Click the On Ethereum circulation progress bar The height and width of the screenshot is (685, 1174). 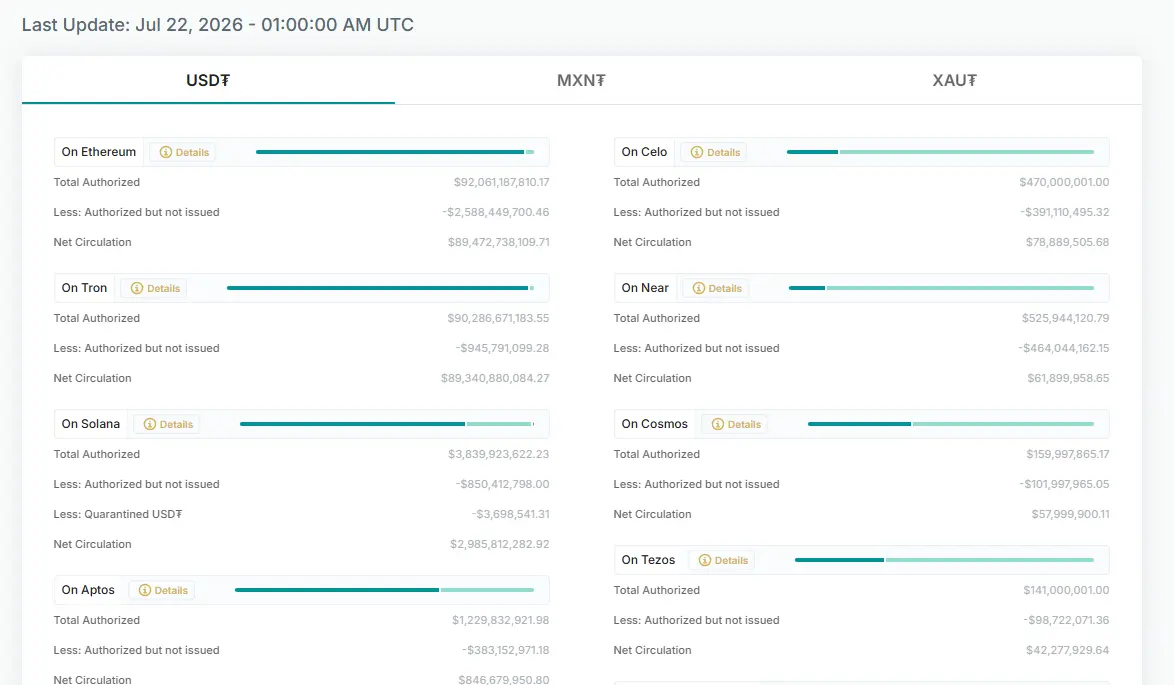(x=395, y=152)
